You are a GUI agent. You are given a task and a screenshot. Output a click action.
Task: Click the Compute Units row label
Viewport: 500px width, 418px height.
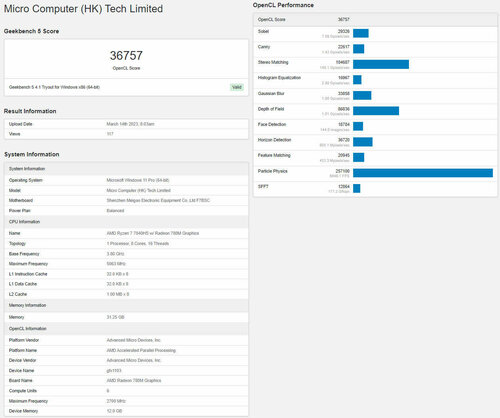[x=23, y=391]
